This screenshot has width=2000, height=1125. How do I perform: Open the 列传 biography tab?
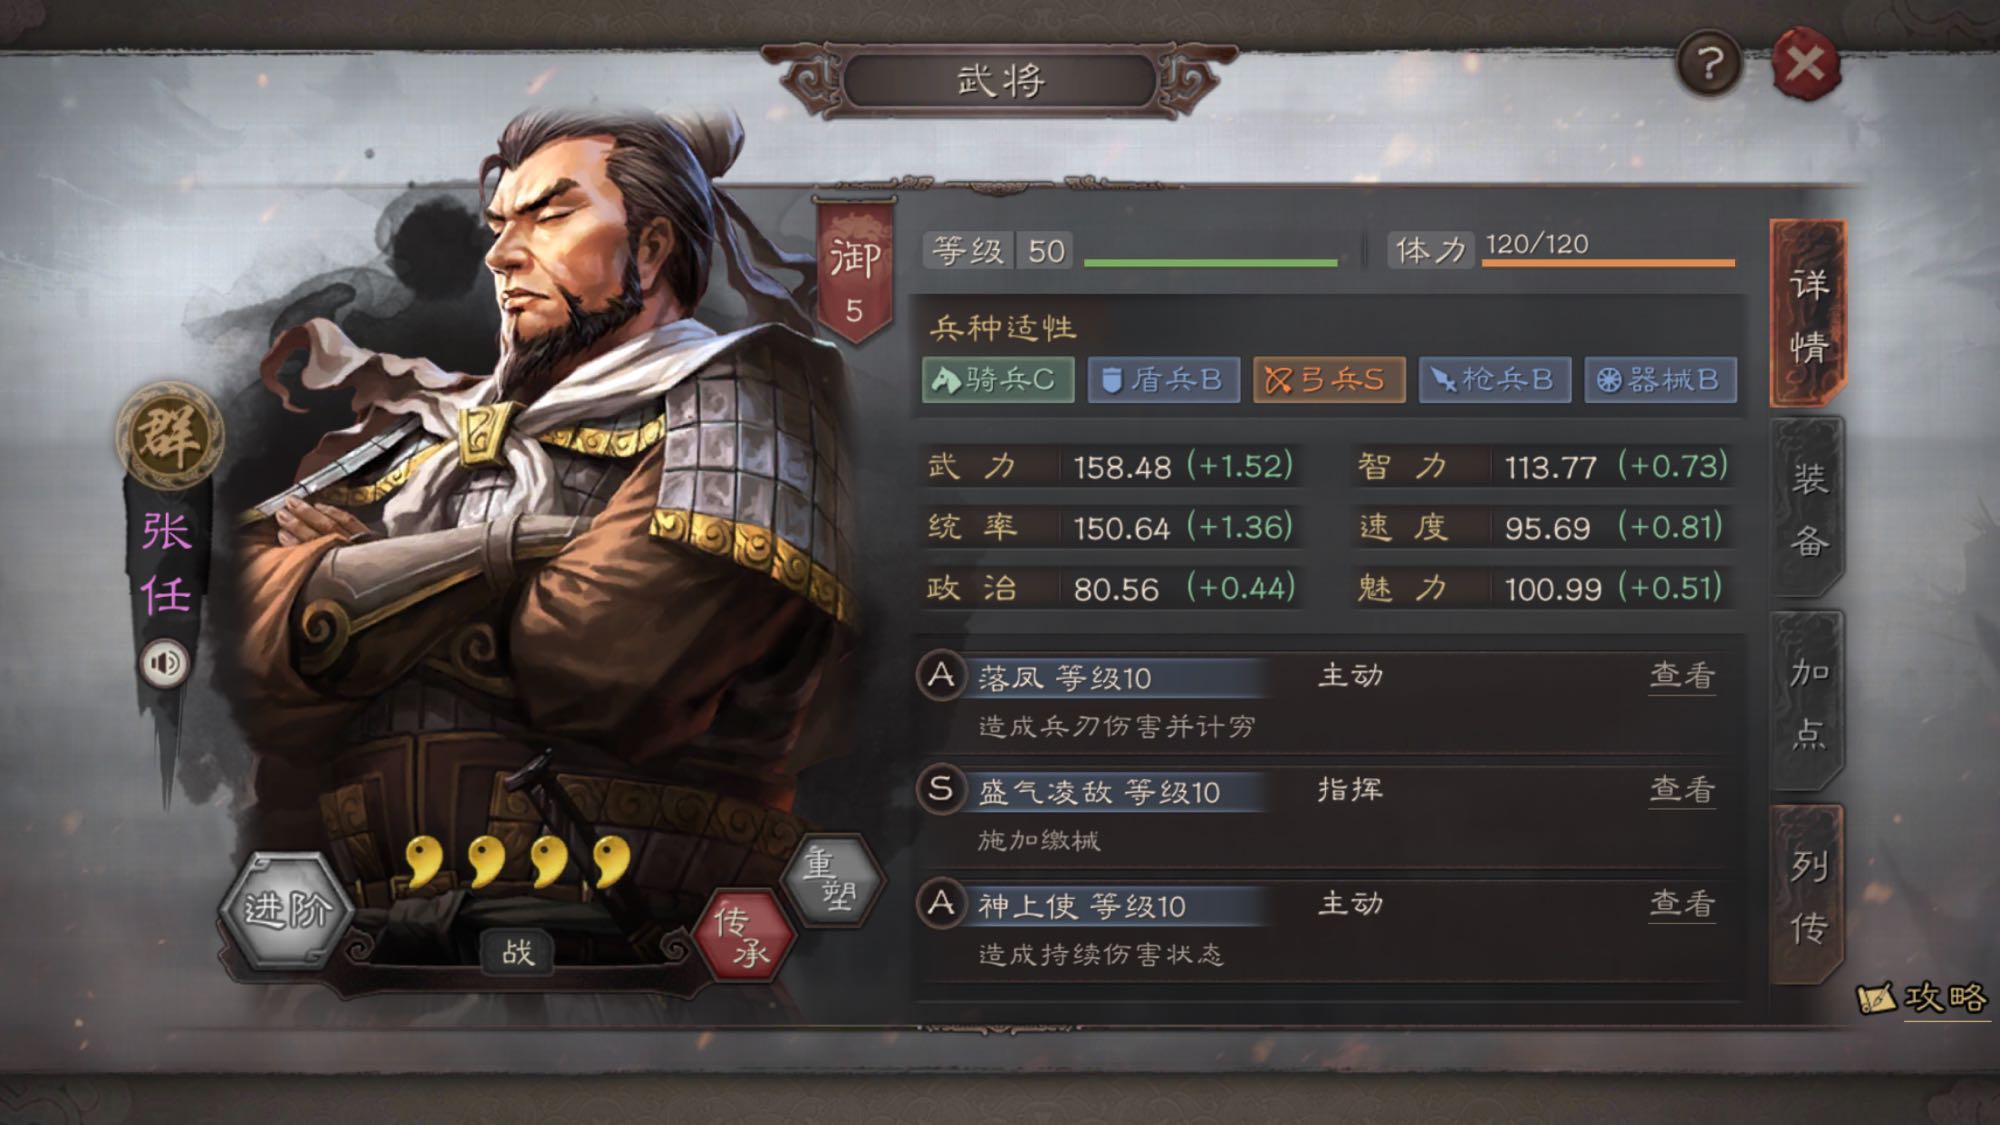pyautogui.click(x=1808, y=896)
